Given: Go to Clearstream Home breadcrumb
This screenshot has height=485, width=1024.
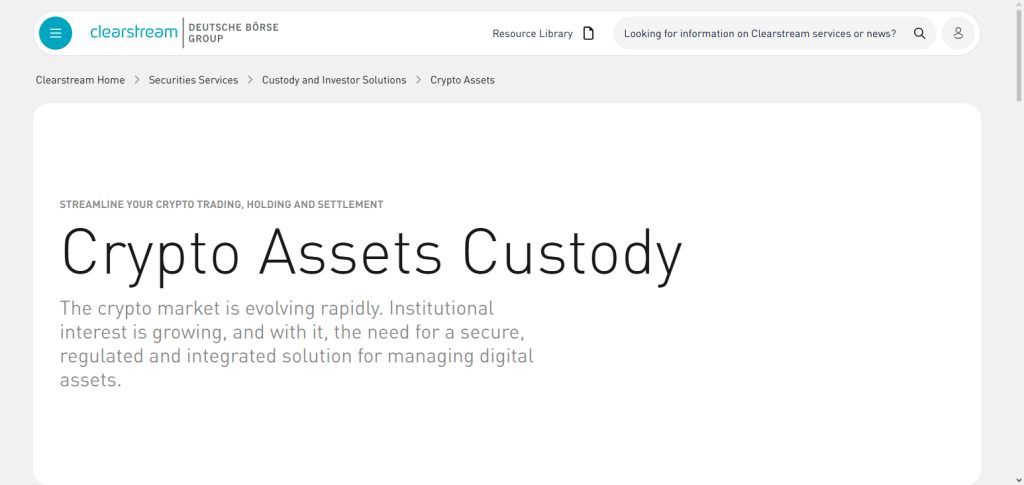Looking at the screenshot, I should click(x=80, y=80).
